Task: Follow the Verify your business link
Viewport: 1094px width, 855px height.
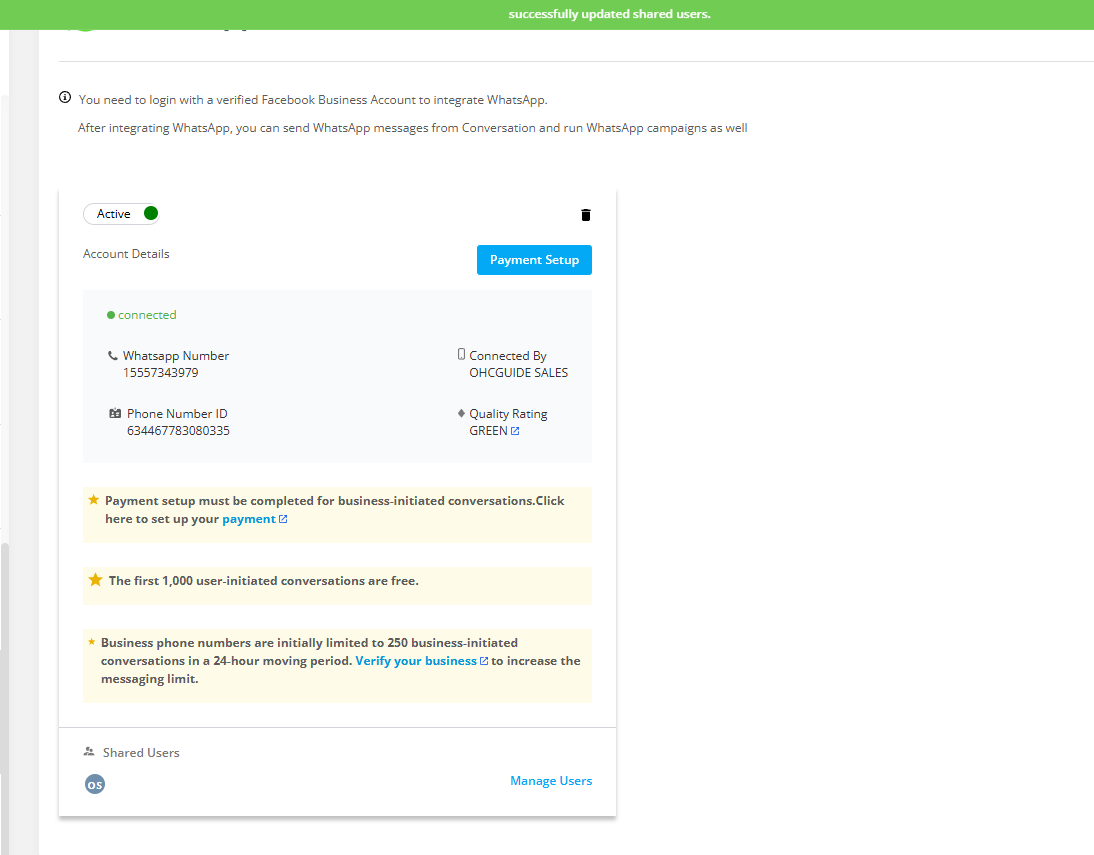Action: [x=416, y=660]
